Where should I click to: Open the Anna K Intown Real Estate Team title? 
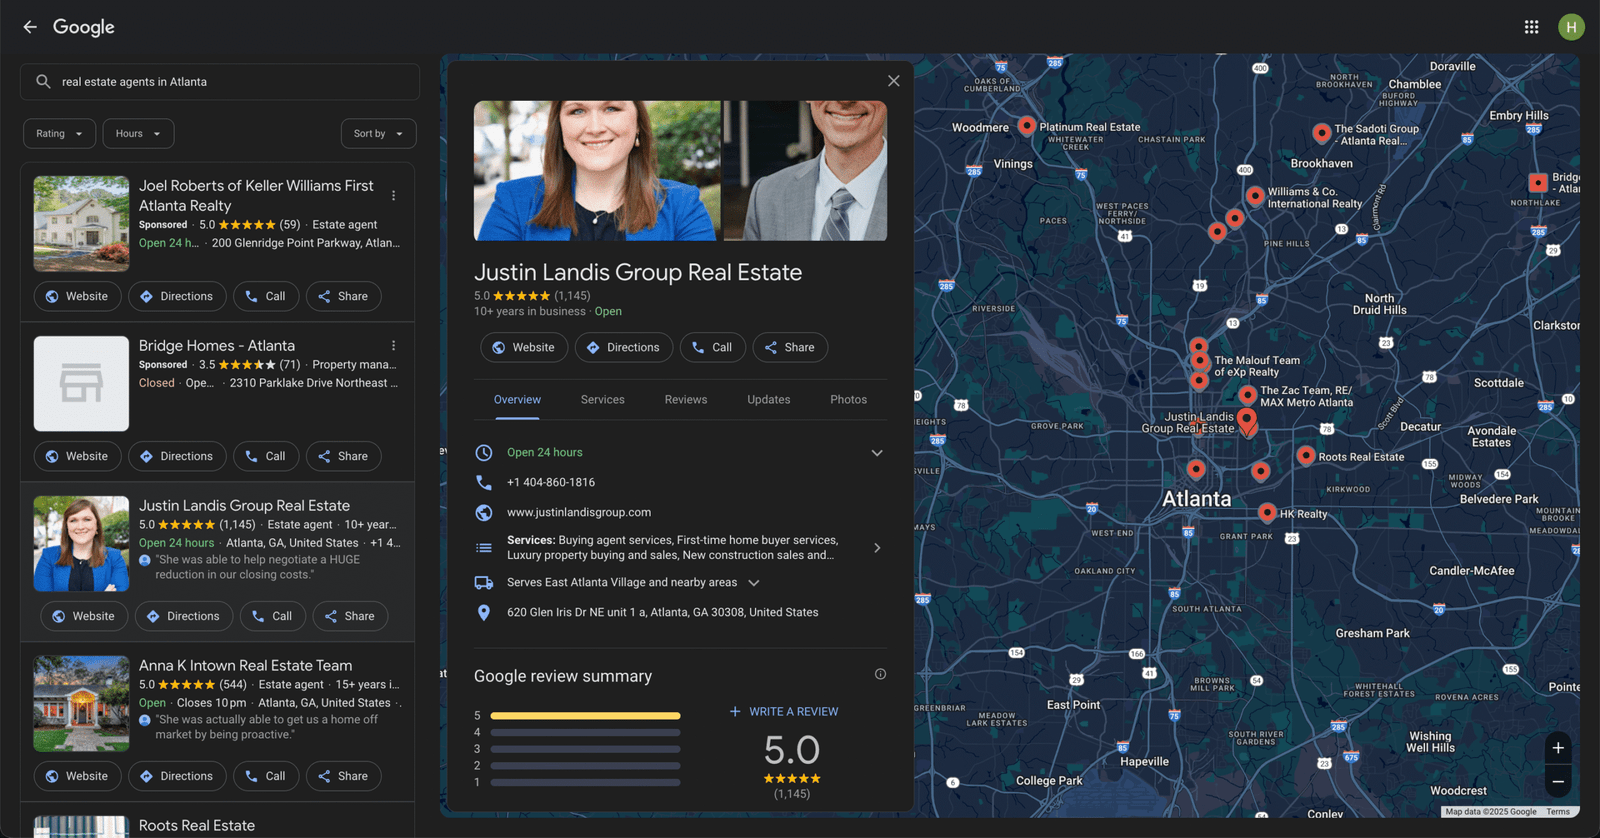point(245,666)
